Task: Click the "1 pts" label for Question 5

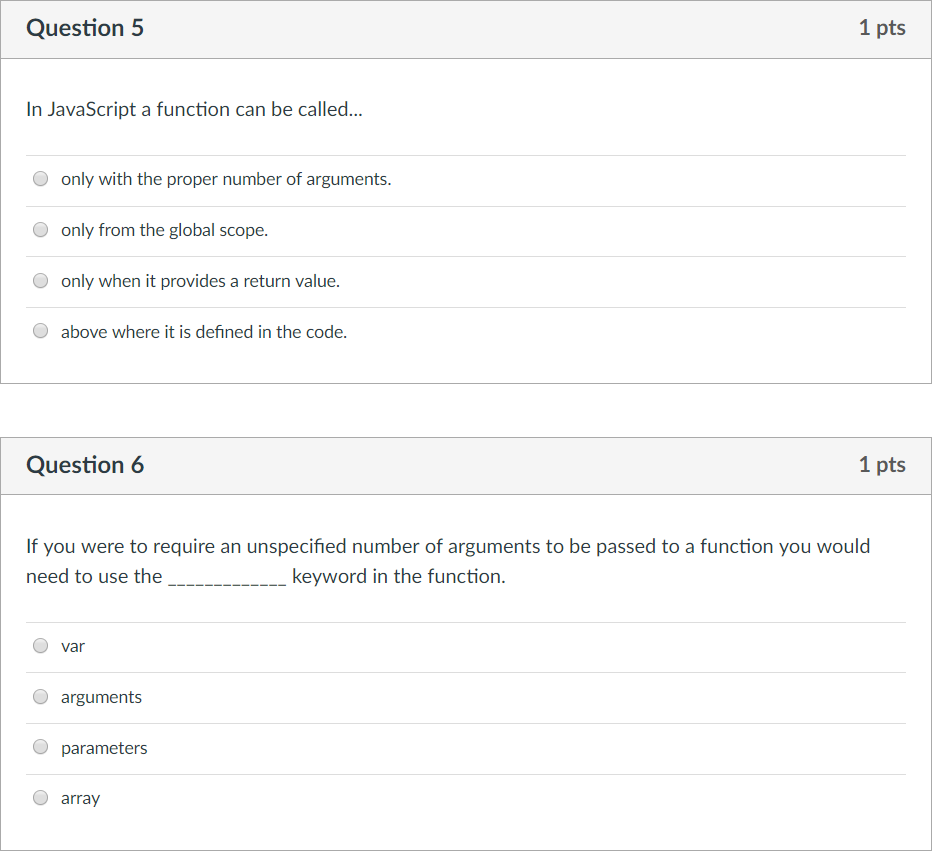Action: pyautogui.click(x=882, y=28)
